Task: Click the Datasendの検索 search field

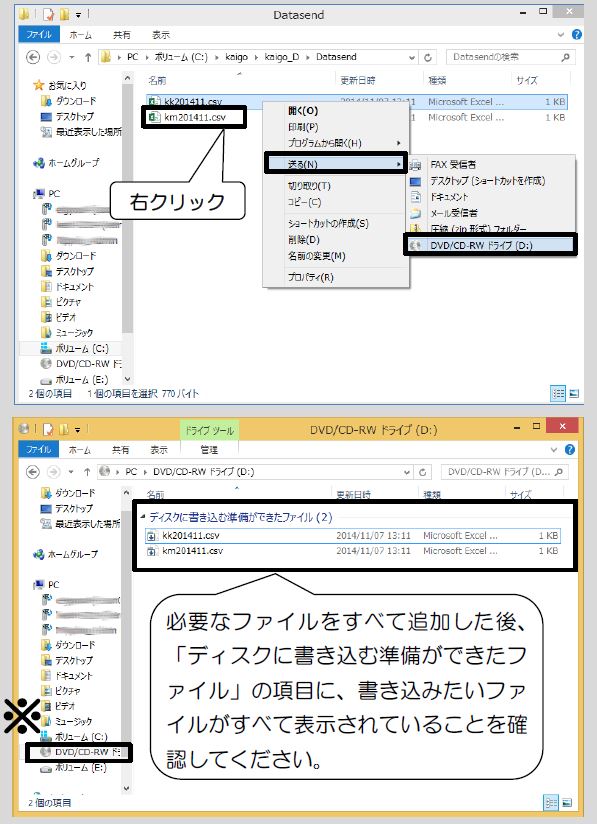Action: (x=510, y=57)
